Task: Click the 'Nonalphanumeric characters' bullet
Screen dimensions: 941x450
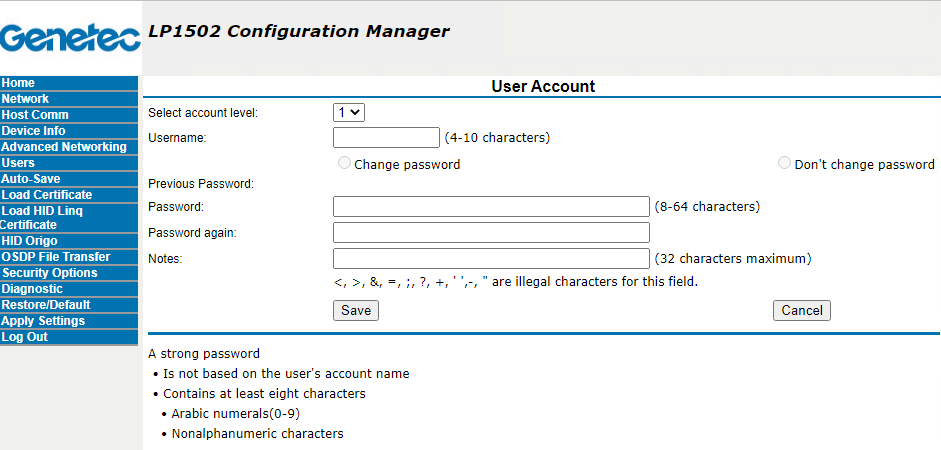Action: [x=257, y=433]
